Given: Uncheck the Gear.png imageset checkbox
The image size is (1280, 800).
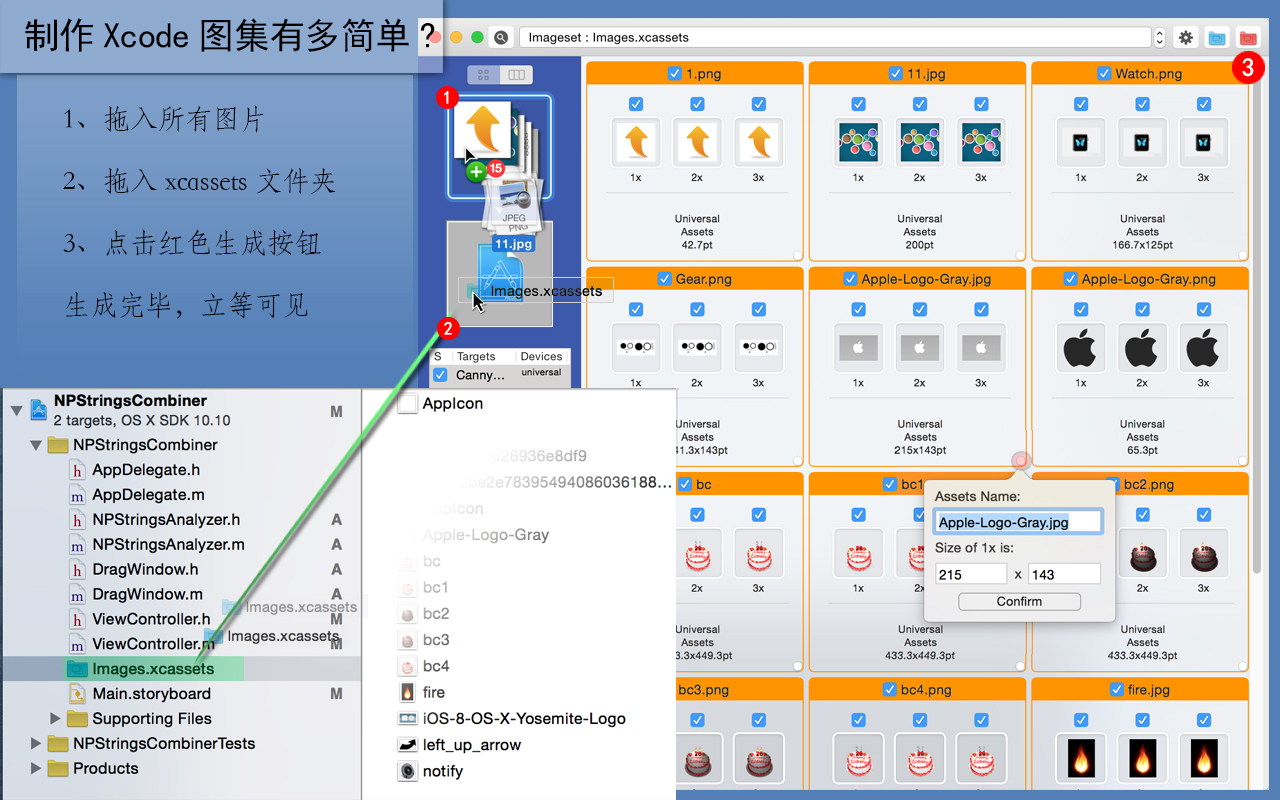Looking at the screenshot, I should [x=665, y=279].
